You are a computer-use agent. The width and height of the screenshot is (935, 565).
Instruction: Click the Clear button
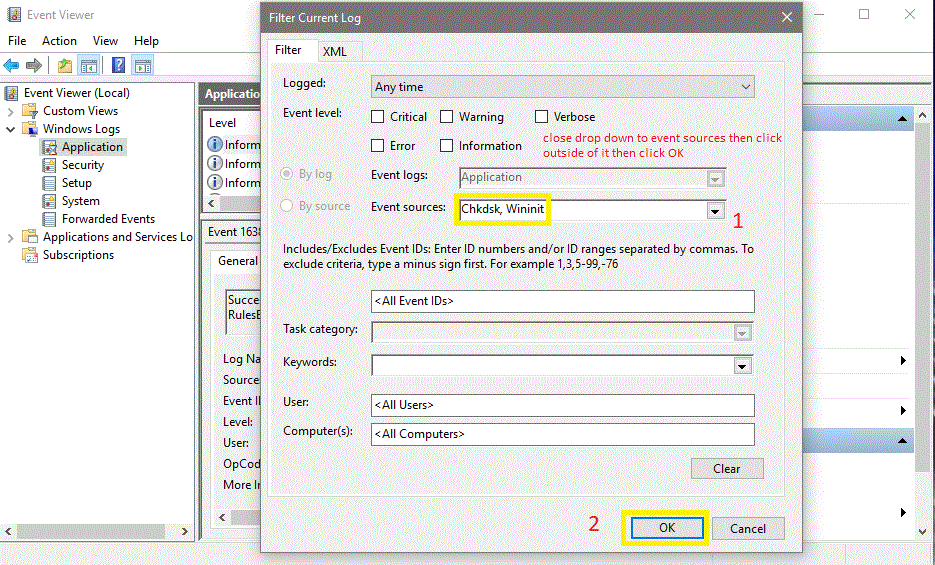click(x=727, y=468)
